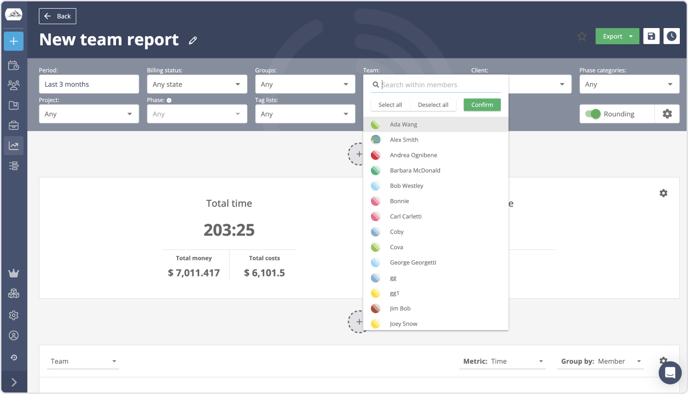Select member Alex Smith

436,140
